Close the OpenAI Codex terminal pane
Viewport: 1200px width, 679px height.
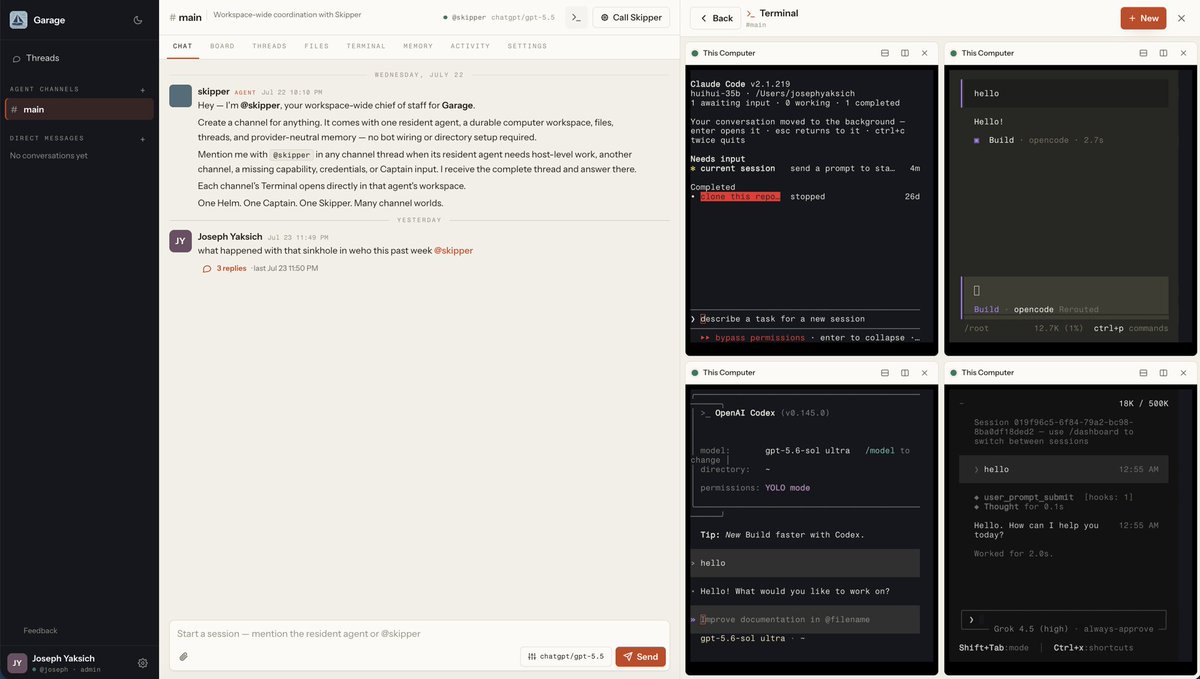tap(924, 372)
